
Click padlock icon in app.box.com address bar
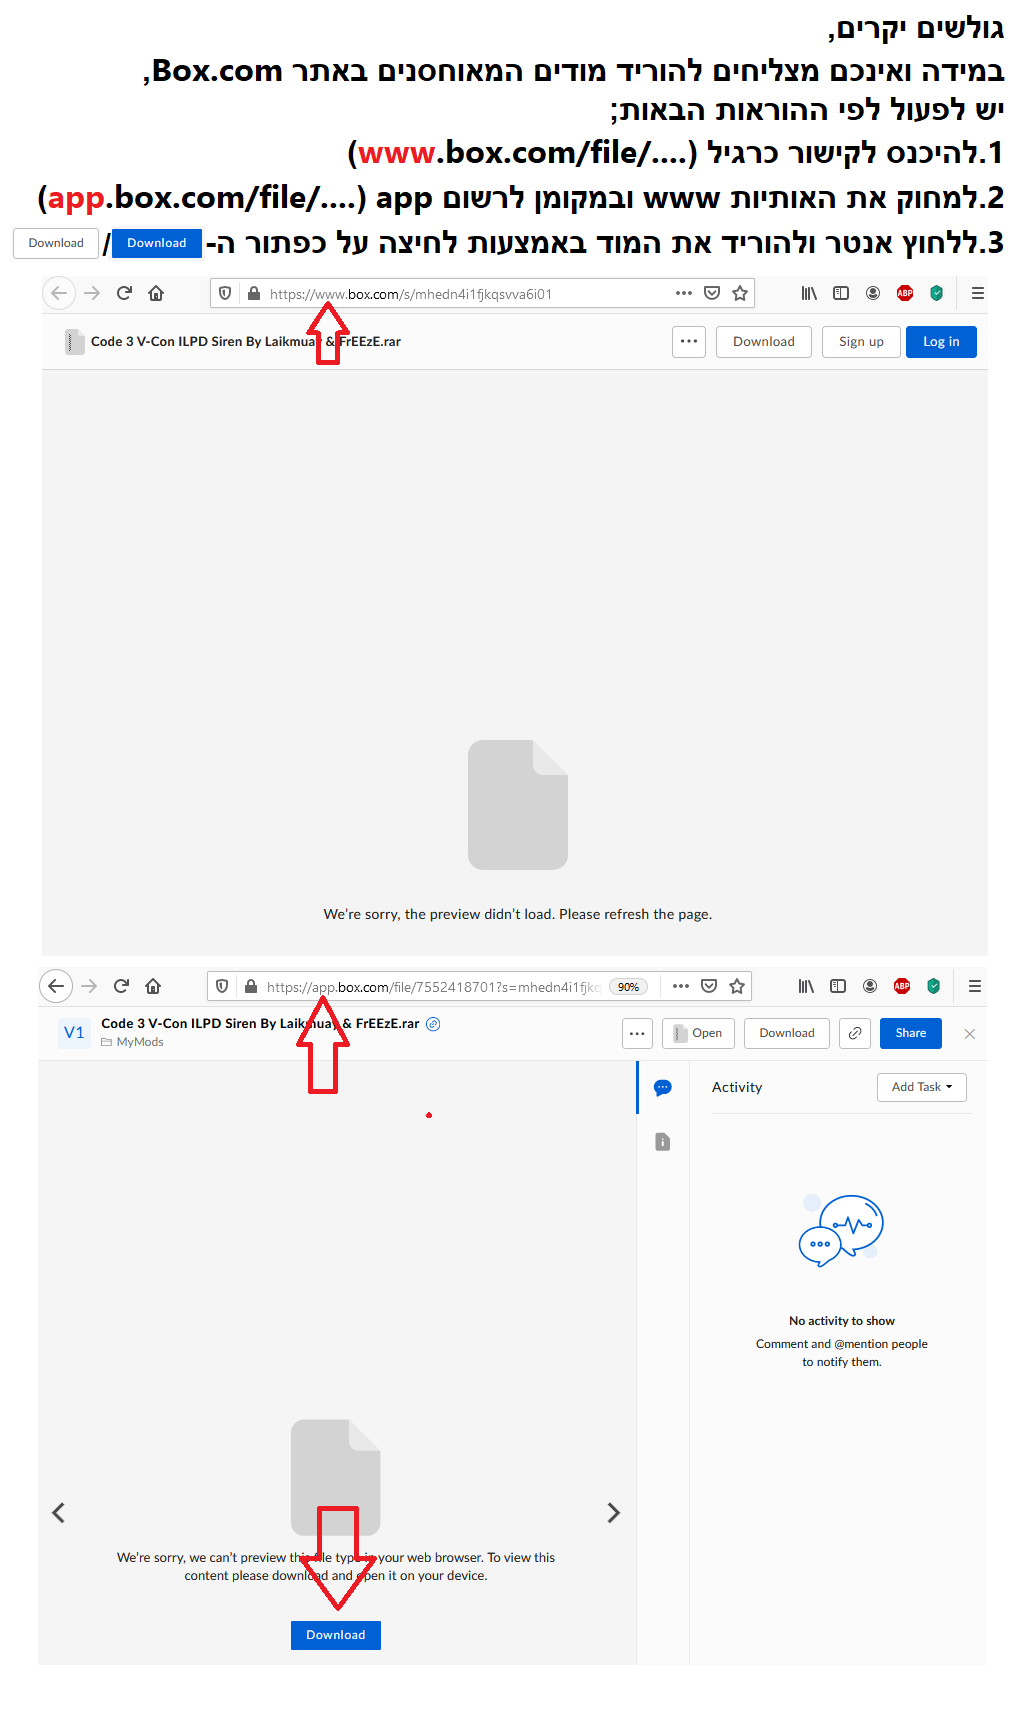[x=250, y=986]
